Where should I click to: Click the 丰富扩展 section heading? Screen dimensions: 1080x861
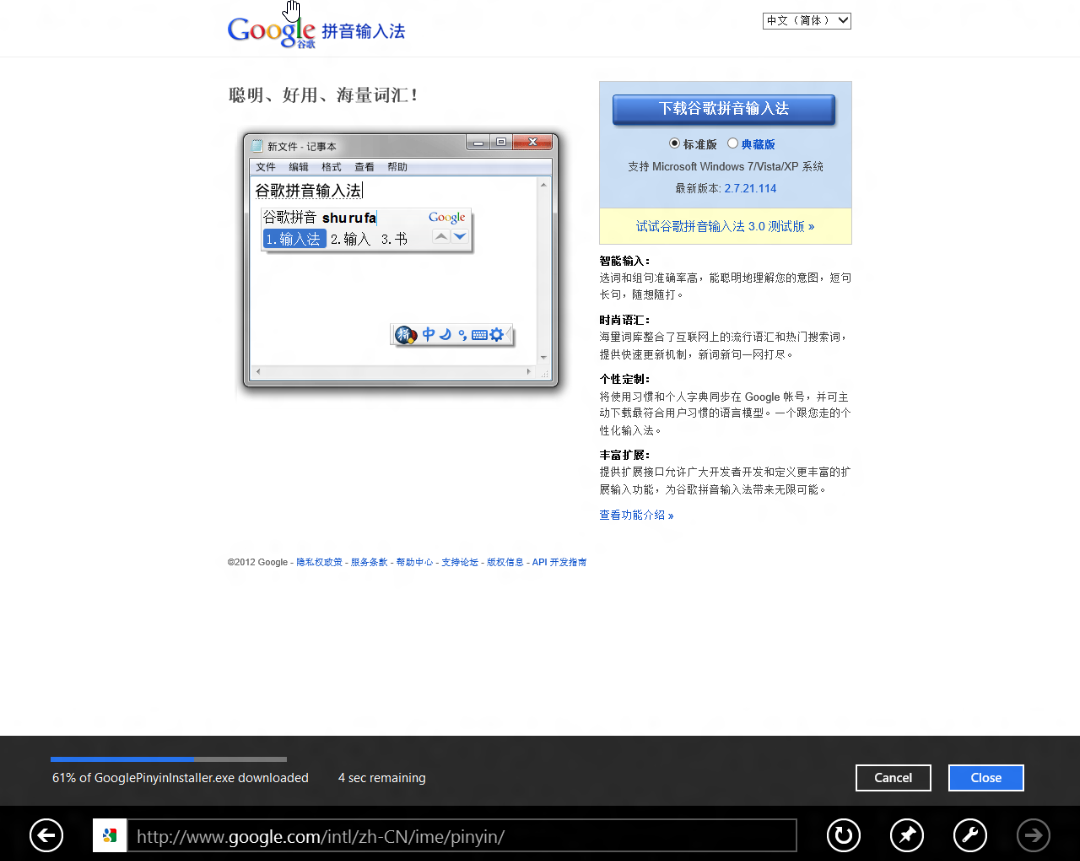click(x=624, y=455)
